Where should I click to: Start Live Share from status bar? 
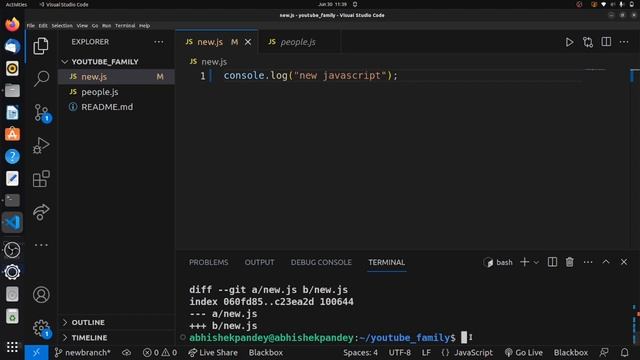pos(213,353)
